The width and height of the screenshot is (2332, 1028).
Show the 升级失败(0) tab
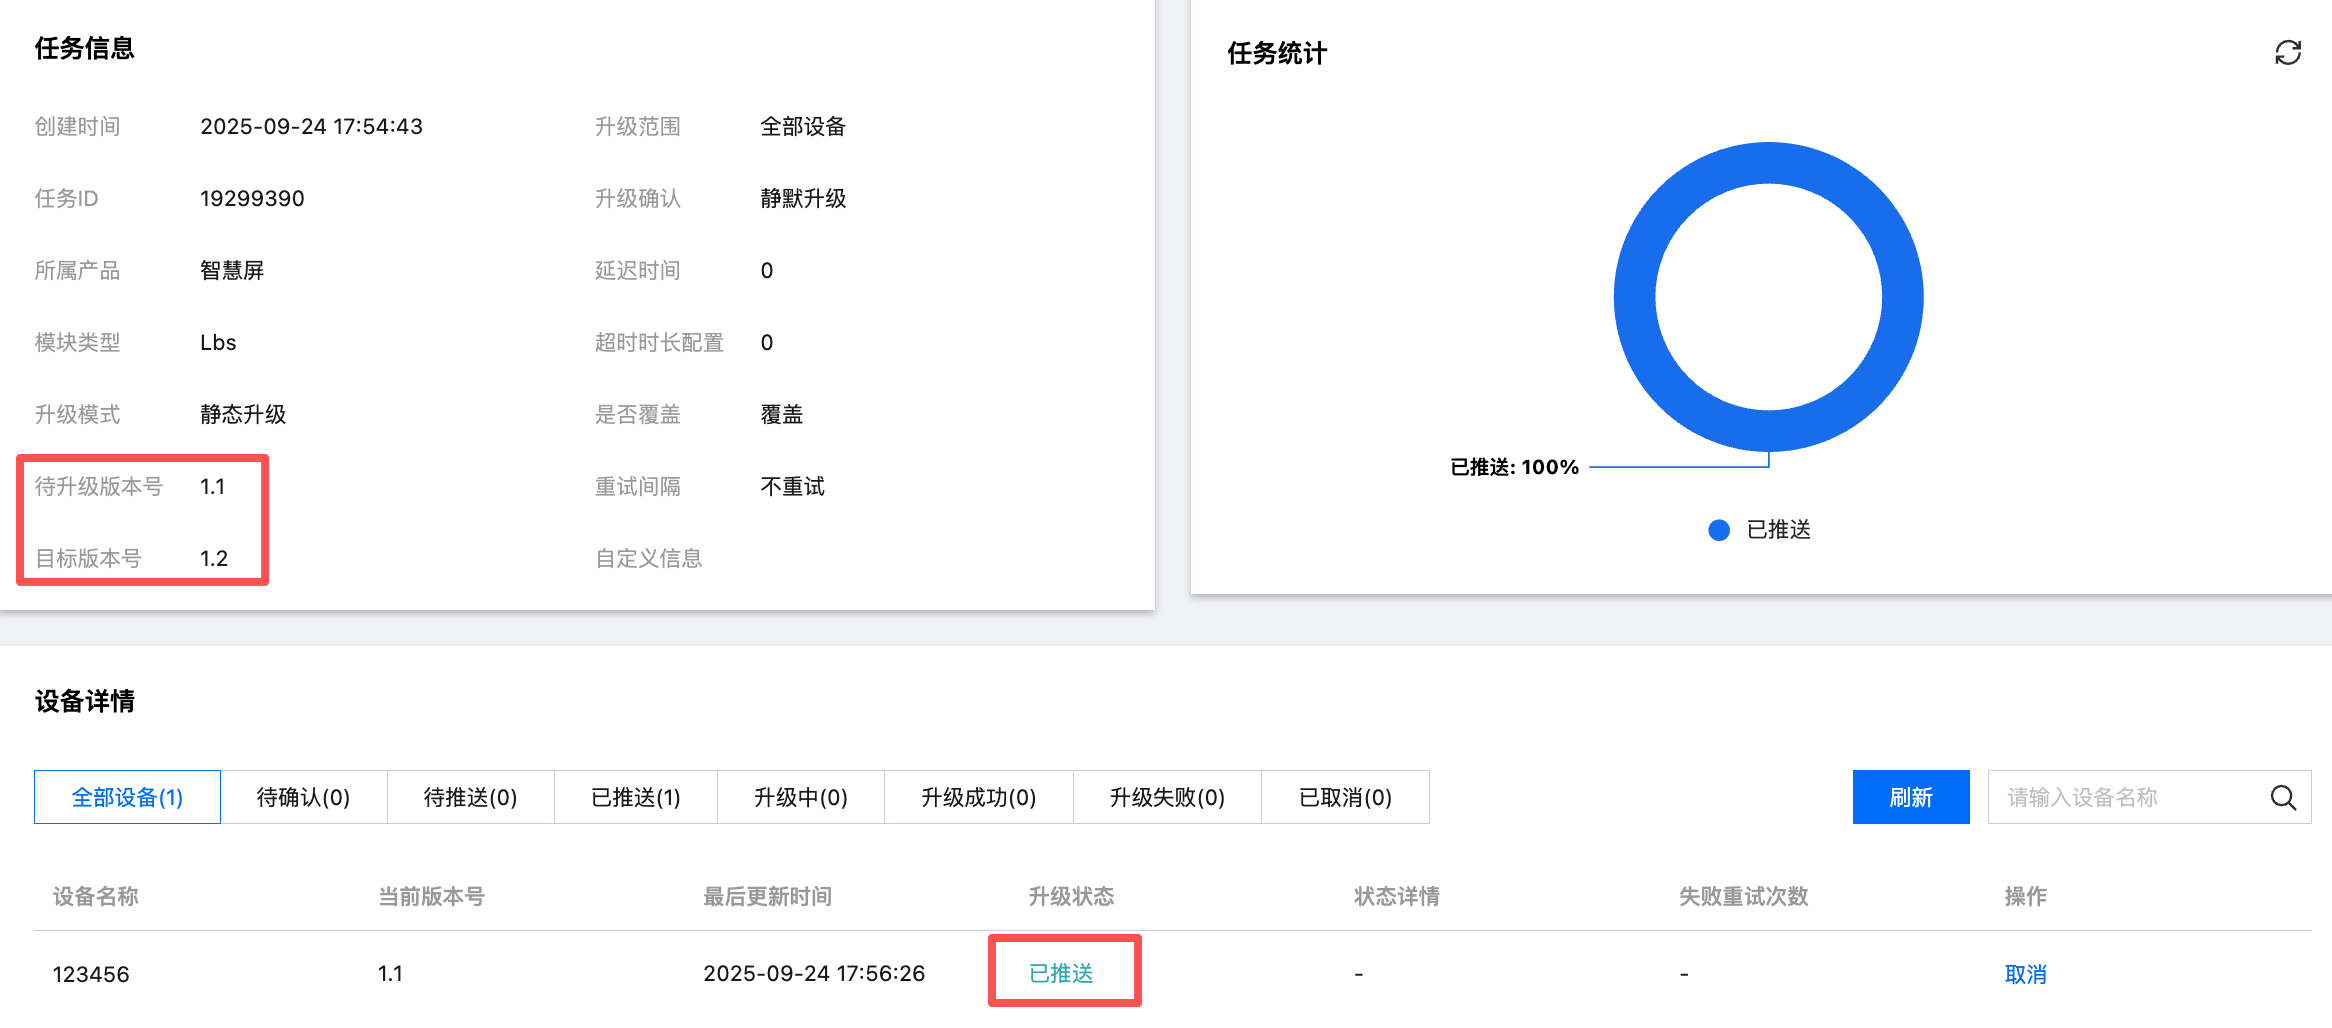coord(1167,797)
